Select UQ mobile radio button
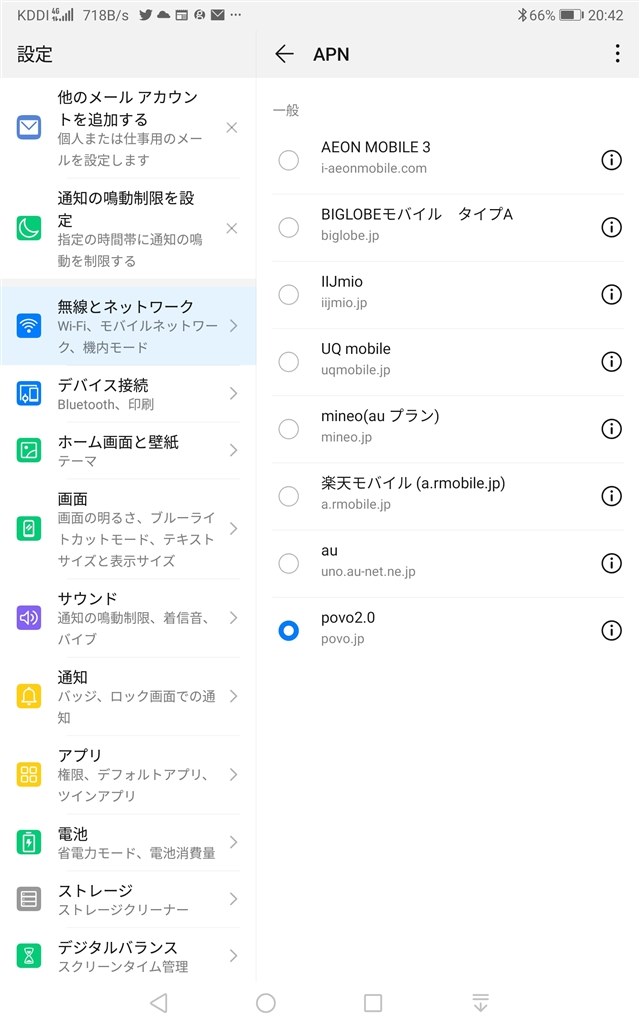 click(289, 362)
